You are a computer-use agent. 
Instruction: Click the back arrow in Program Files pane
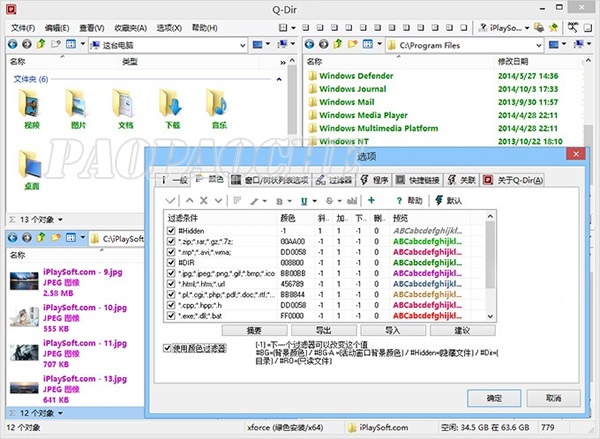point(310,44)
